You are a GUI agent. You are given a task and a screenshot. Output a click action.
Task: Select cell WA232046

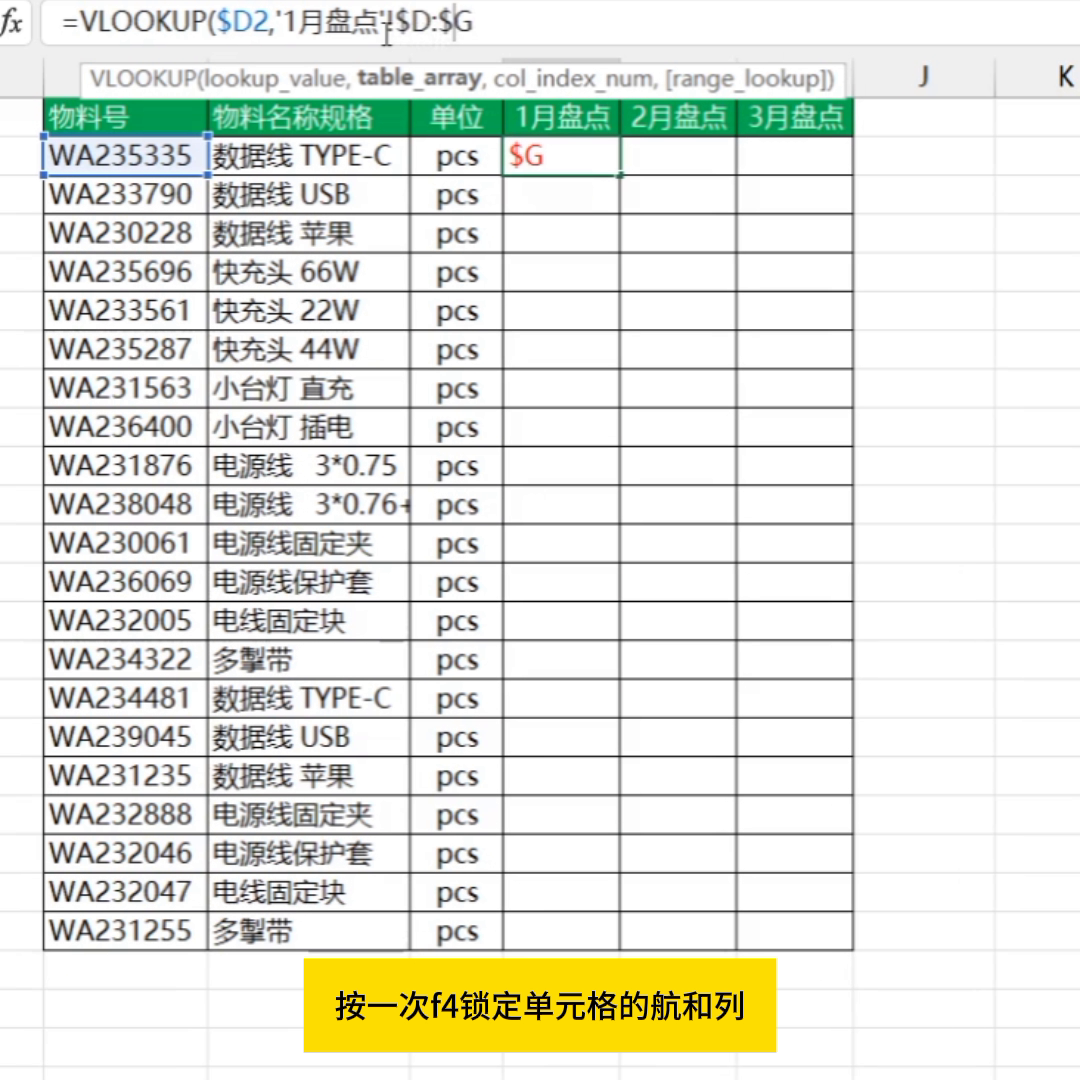[x=125, y=853]
